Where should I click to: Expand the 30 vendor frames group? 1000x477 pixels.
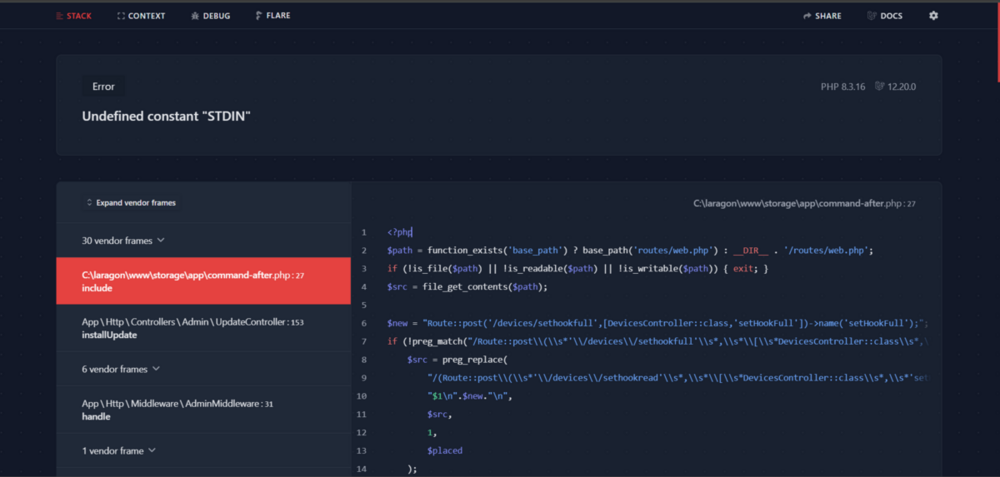click(x=203, y=240)
